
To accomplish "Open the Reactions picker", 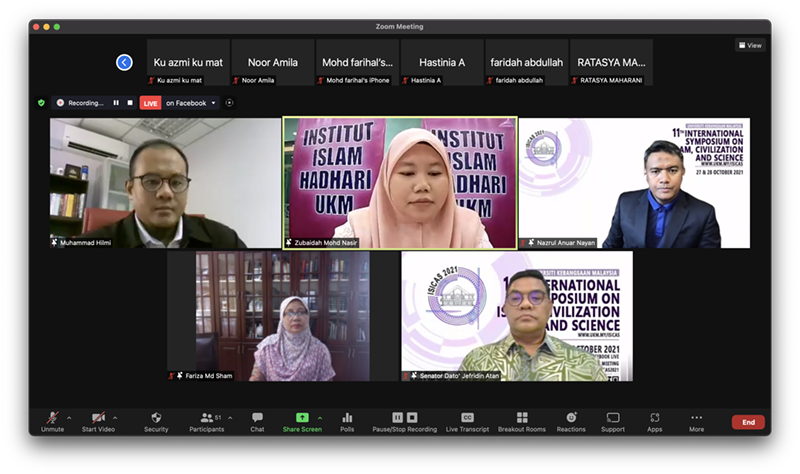I will [x=571, y=418].
